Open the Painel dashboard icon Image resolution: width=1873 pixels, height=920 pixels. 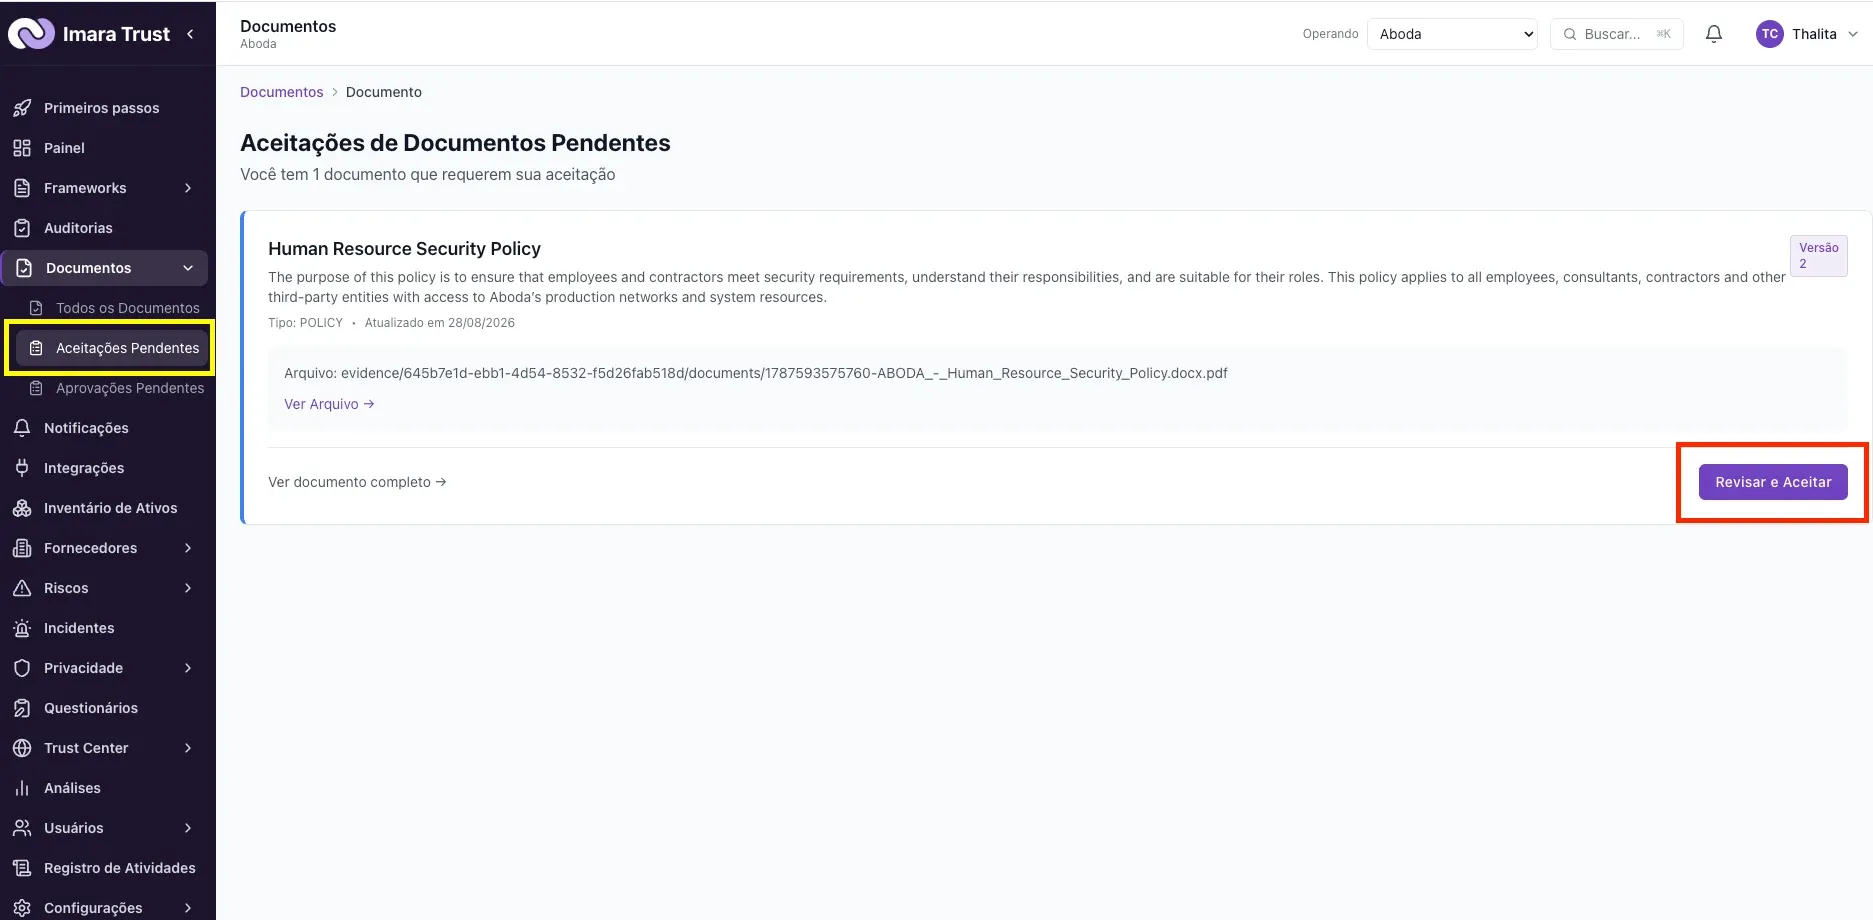[22, 148]
